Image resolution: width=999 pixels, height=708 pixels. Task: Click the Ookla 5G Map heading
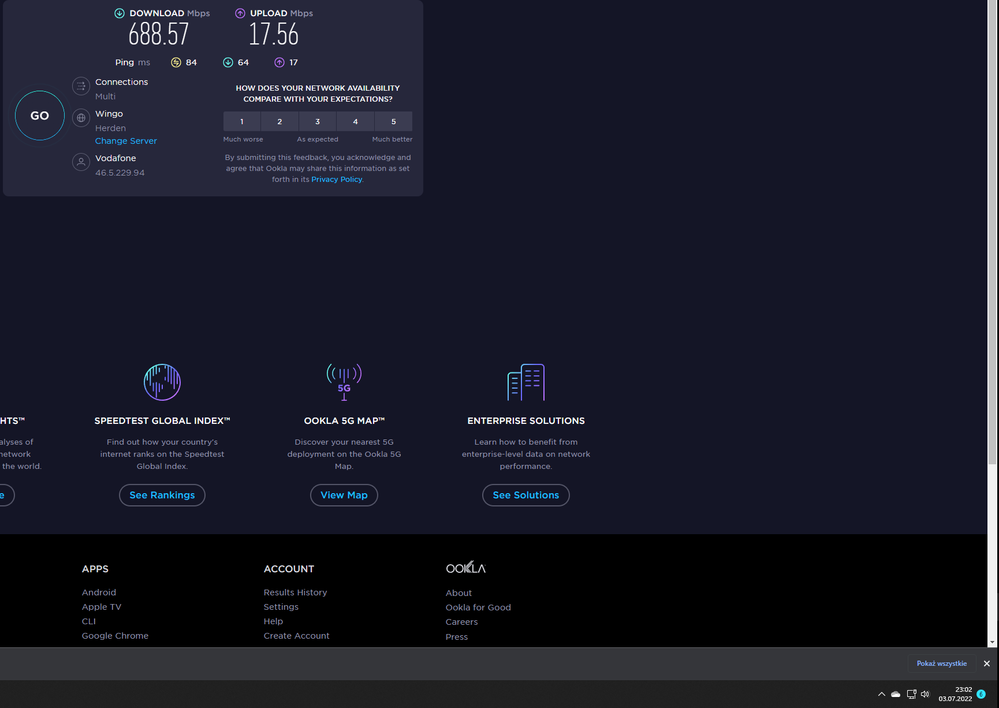pos(344,421)
